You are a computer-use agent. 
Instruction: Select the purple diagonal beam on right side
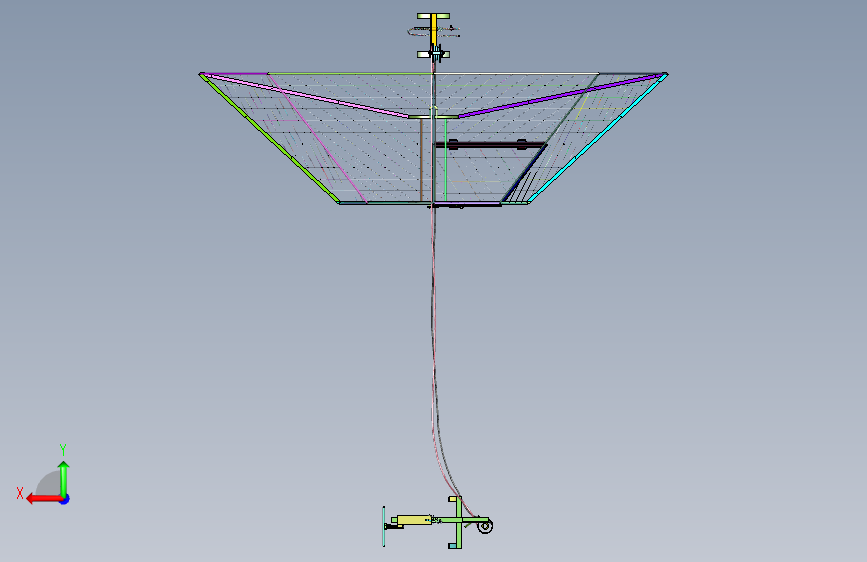[x=561, y=96]
